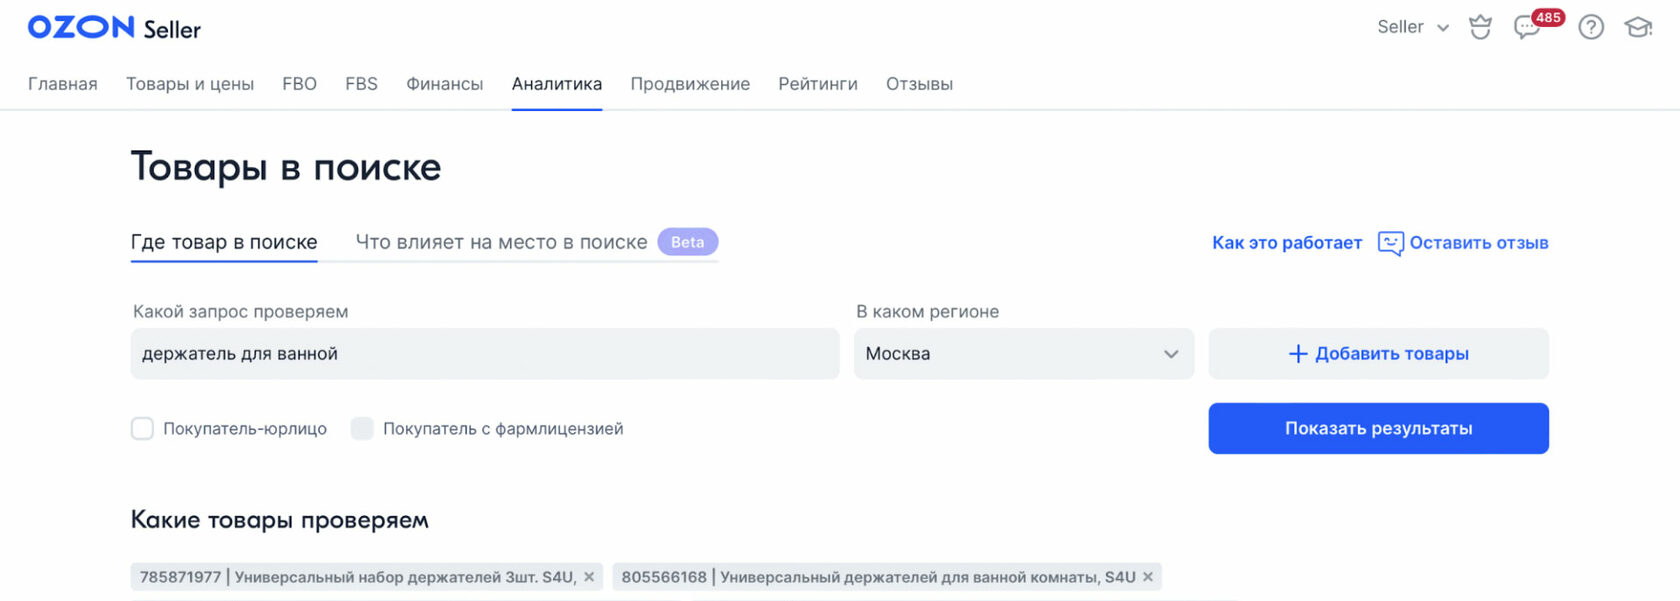Click the Beta badge

[688, 242]
